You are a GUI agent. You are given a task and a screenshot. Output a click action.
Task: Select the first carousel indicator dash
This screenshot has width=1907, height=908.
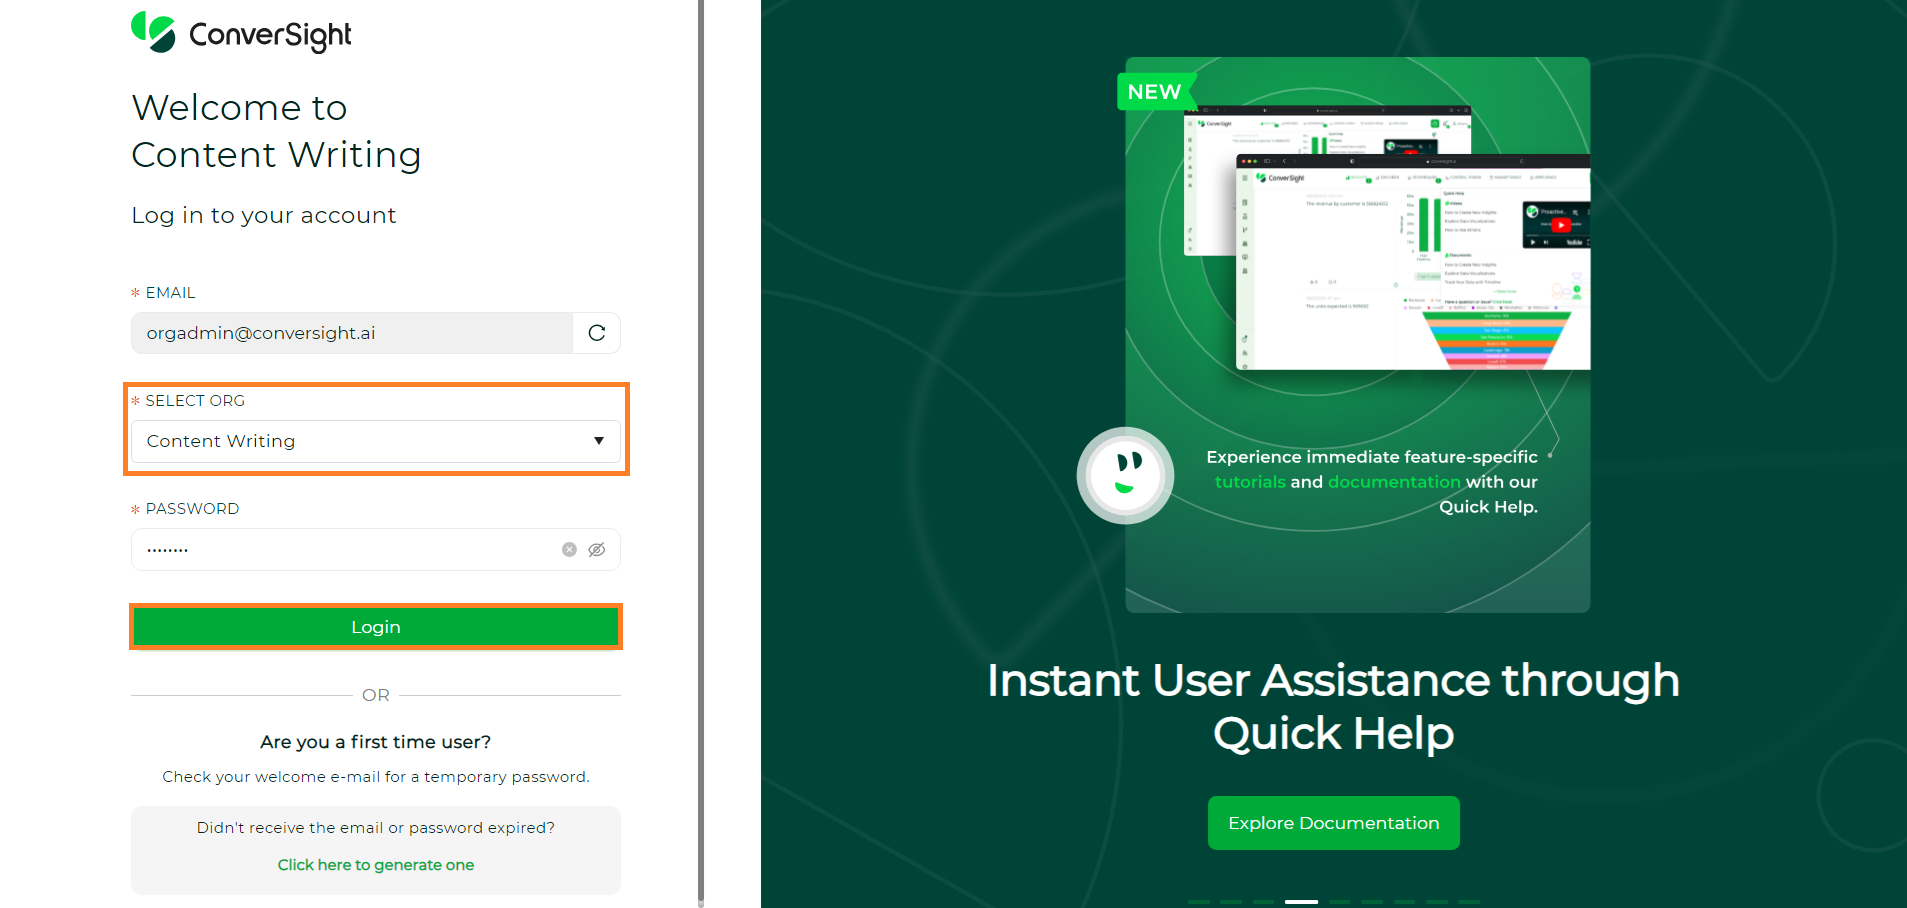(x=1199, y=902)
